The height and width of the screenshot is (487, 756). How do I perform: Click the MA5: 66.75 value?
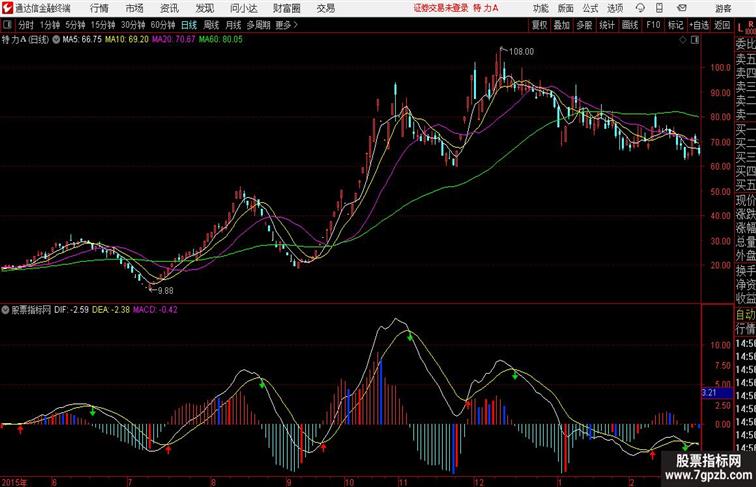click(x=82, y=40)
